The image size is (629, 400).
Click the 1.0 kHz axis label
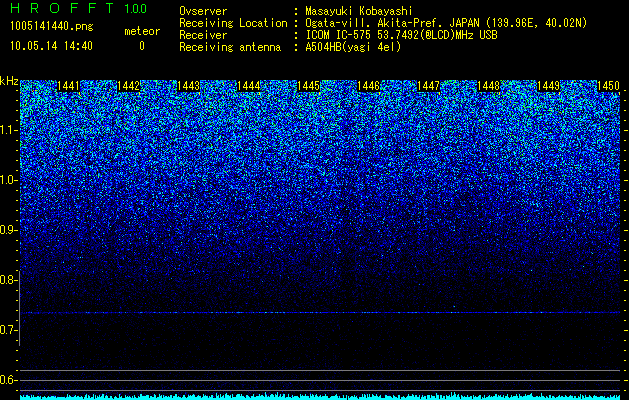pyautogui.click(x=9, y=181)
